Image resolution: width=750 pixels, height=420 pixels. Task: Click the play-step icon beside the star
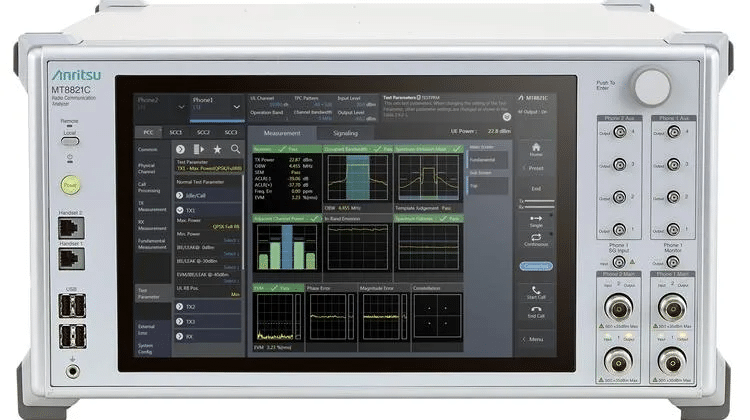click(x=199, y=149)
